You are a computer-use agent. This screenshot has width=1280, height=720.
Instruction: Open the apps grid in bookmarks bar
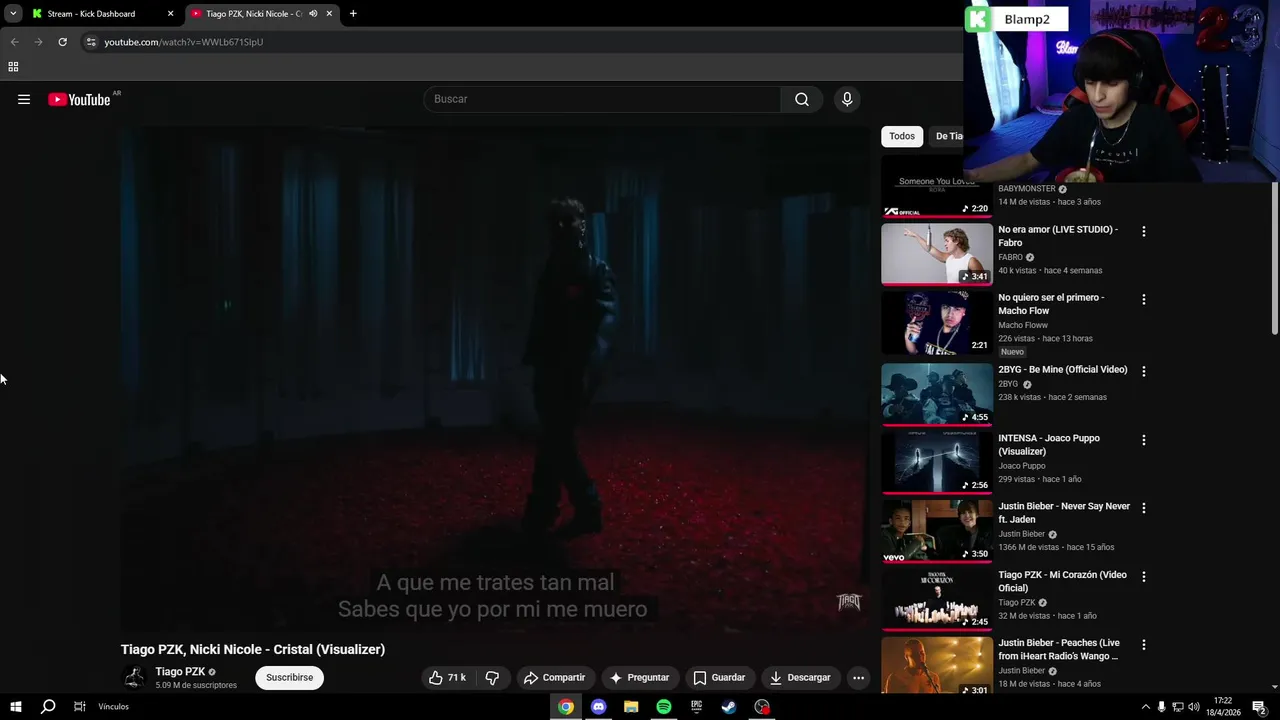click(x=13, y=67)
